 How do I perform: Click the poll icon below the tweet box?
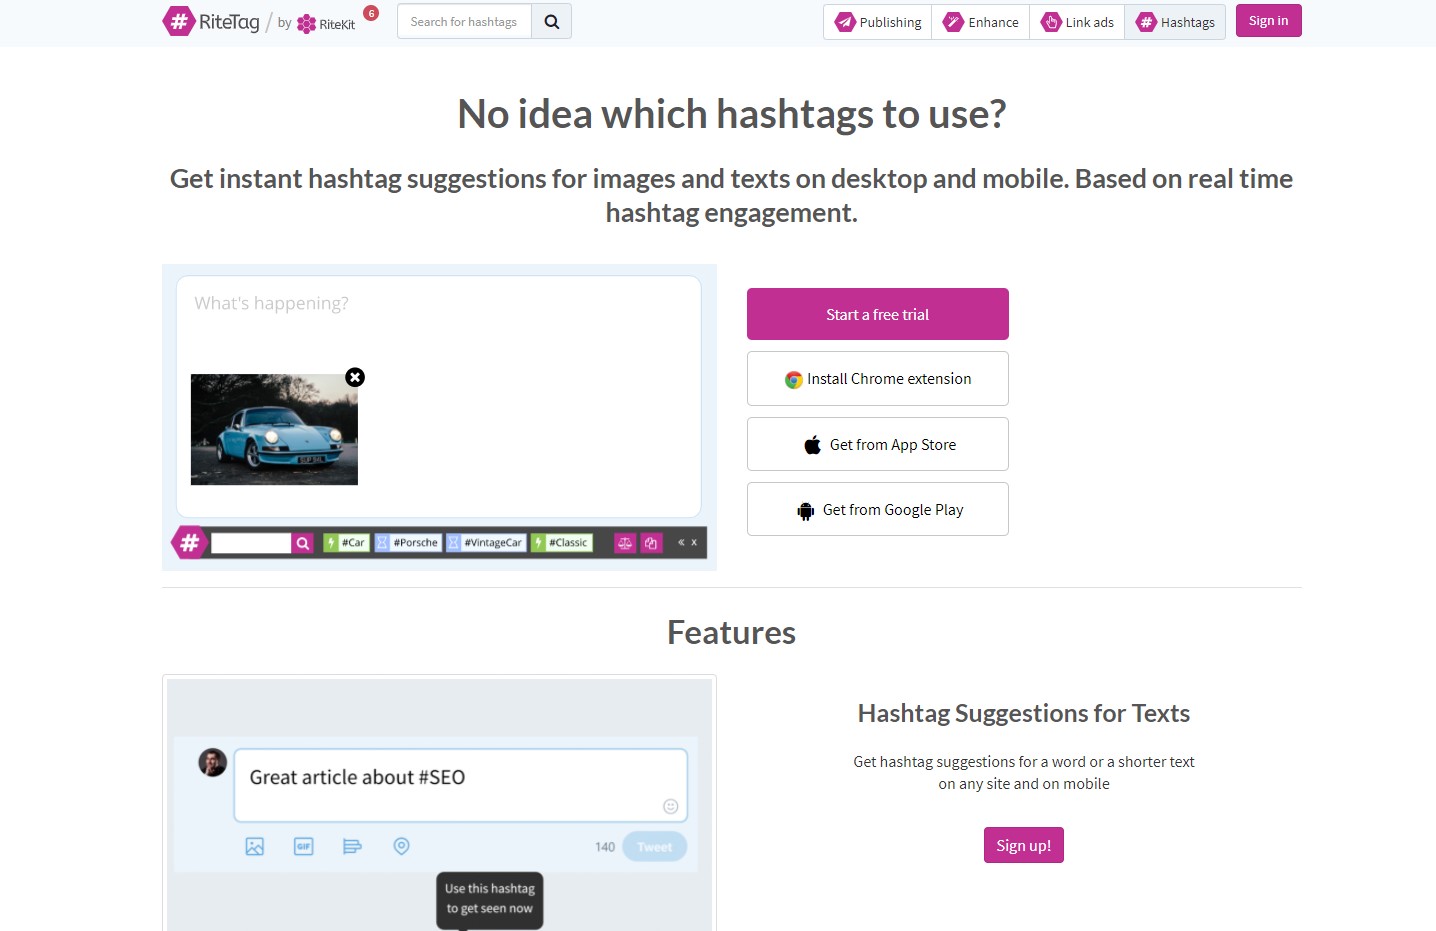[352, 846]
